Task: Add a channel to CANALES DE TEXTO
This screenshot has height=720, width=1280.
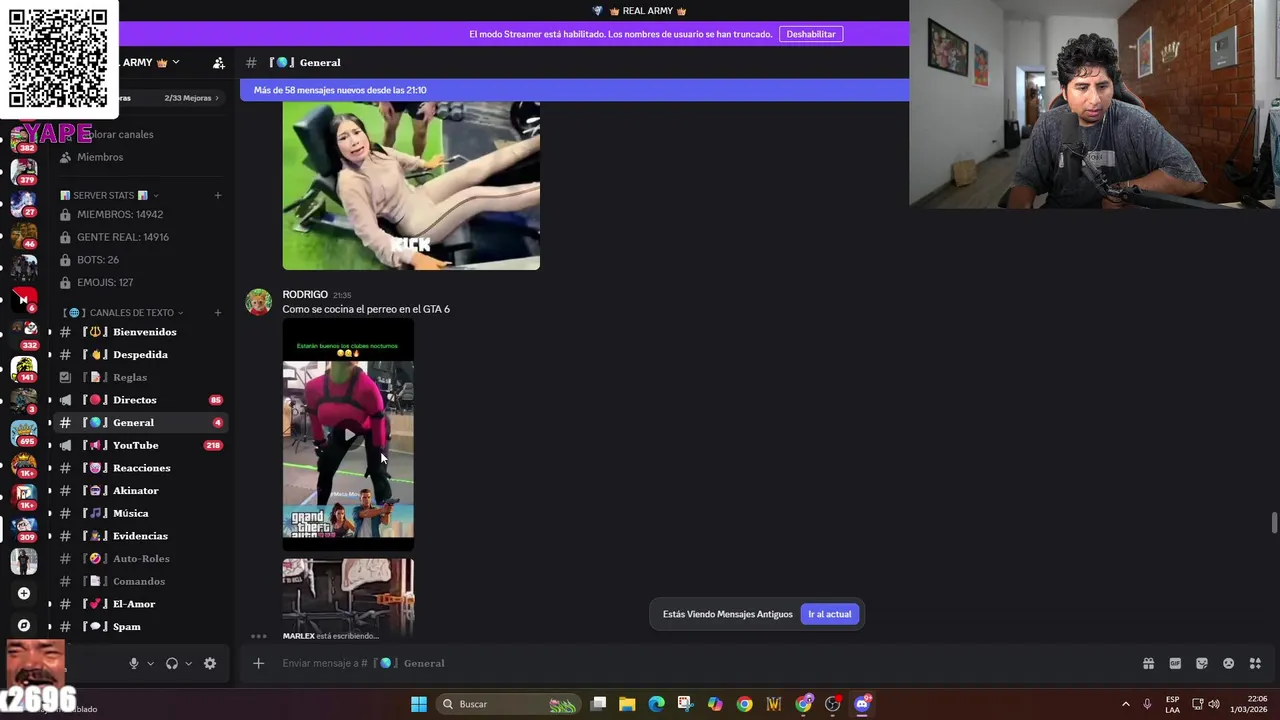Action: [218, 313]
